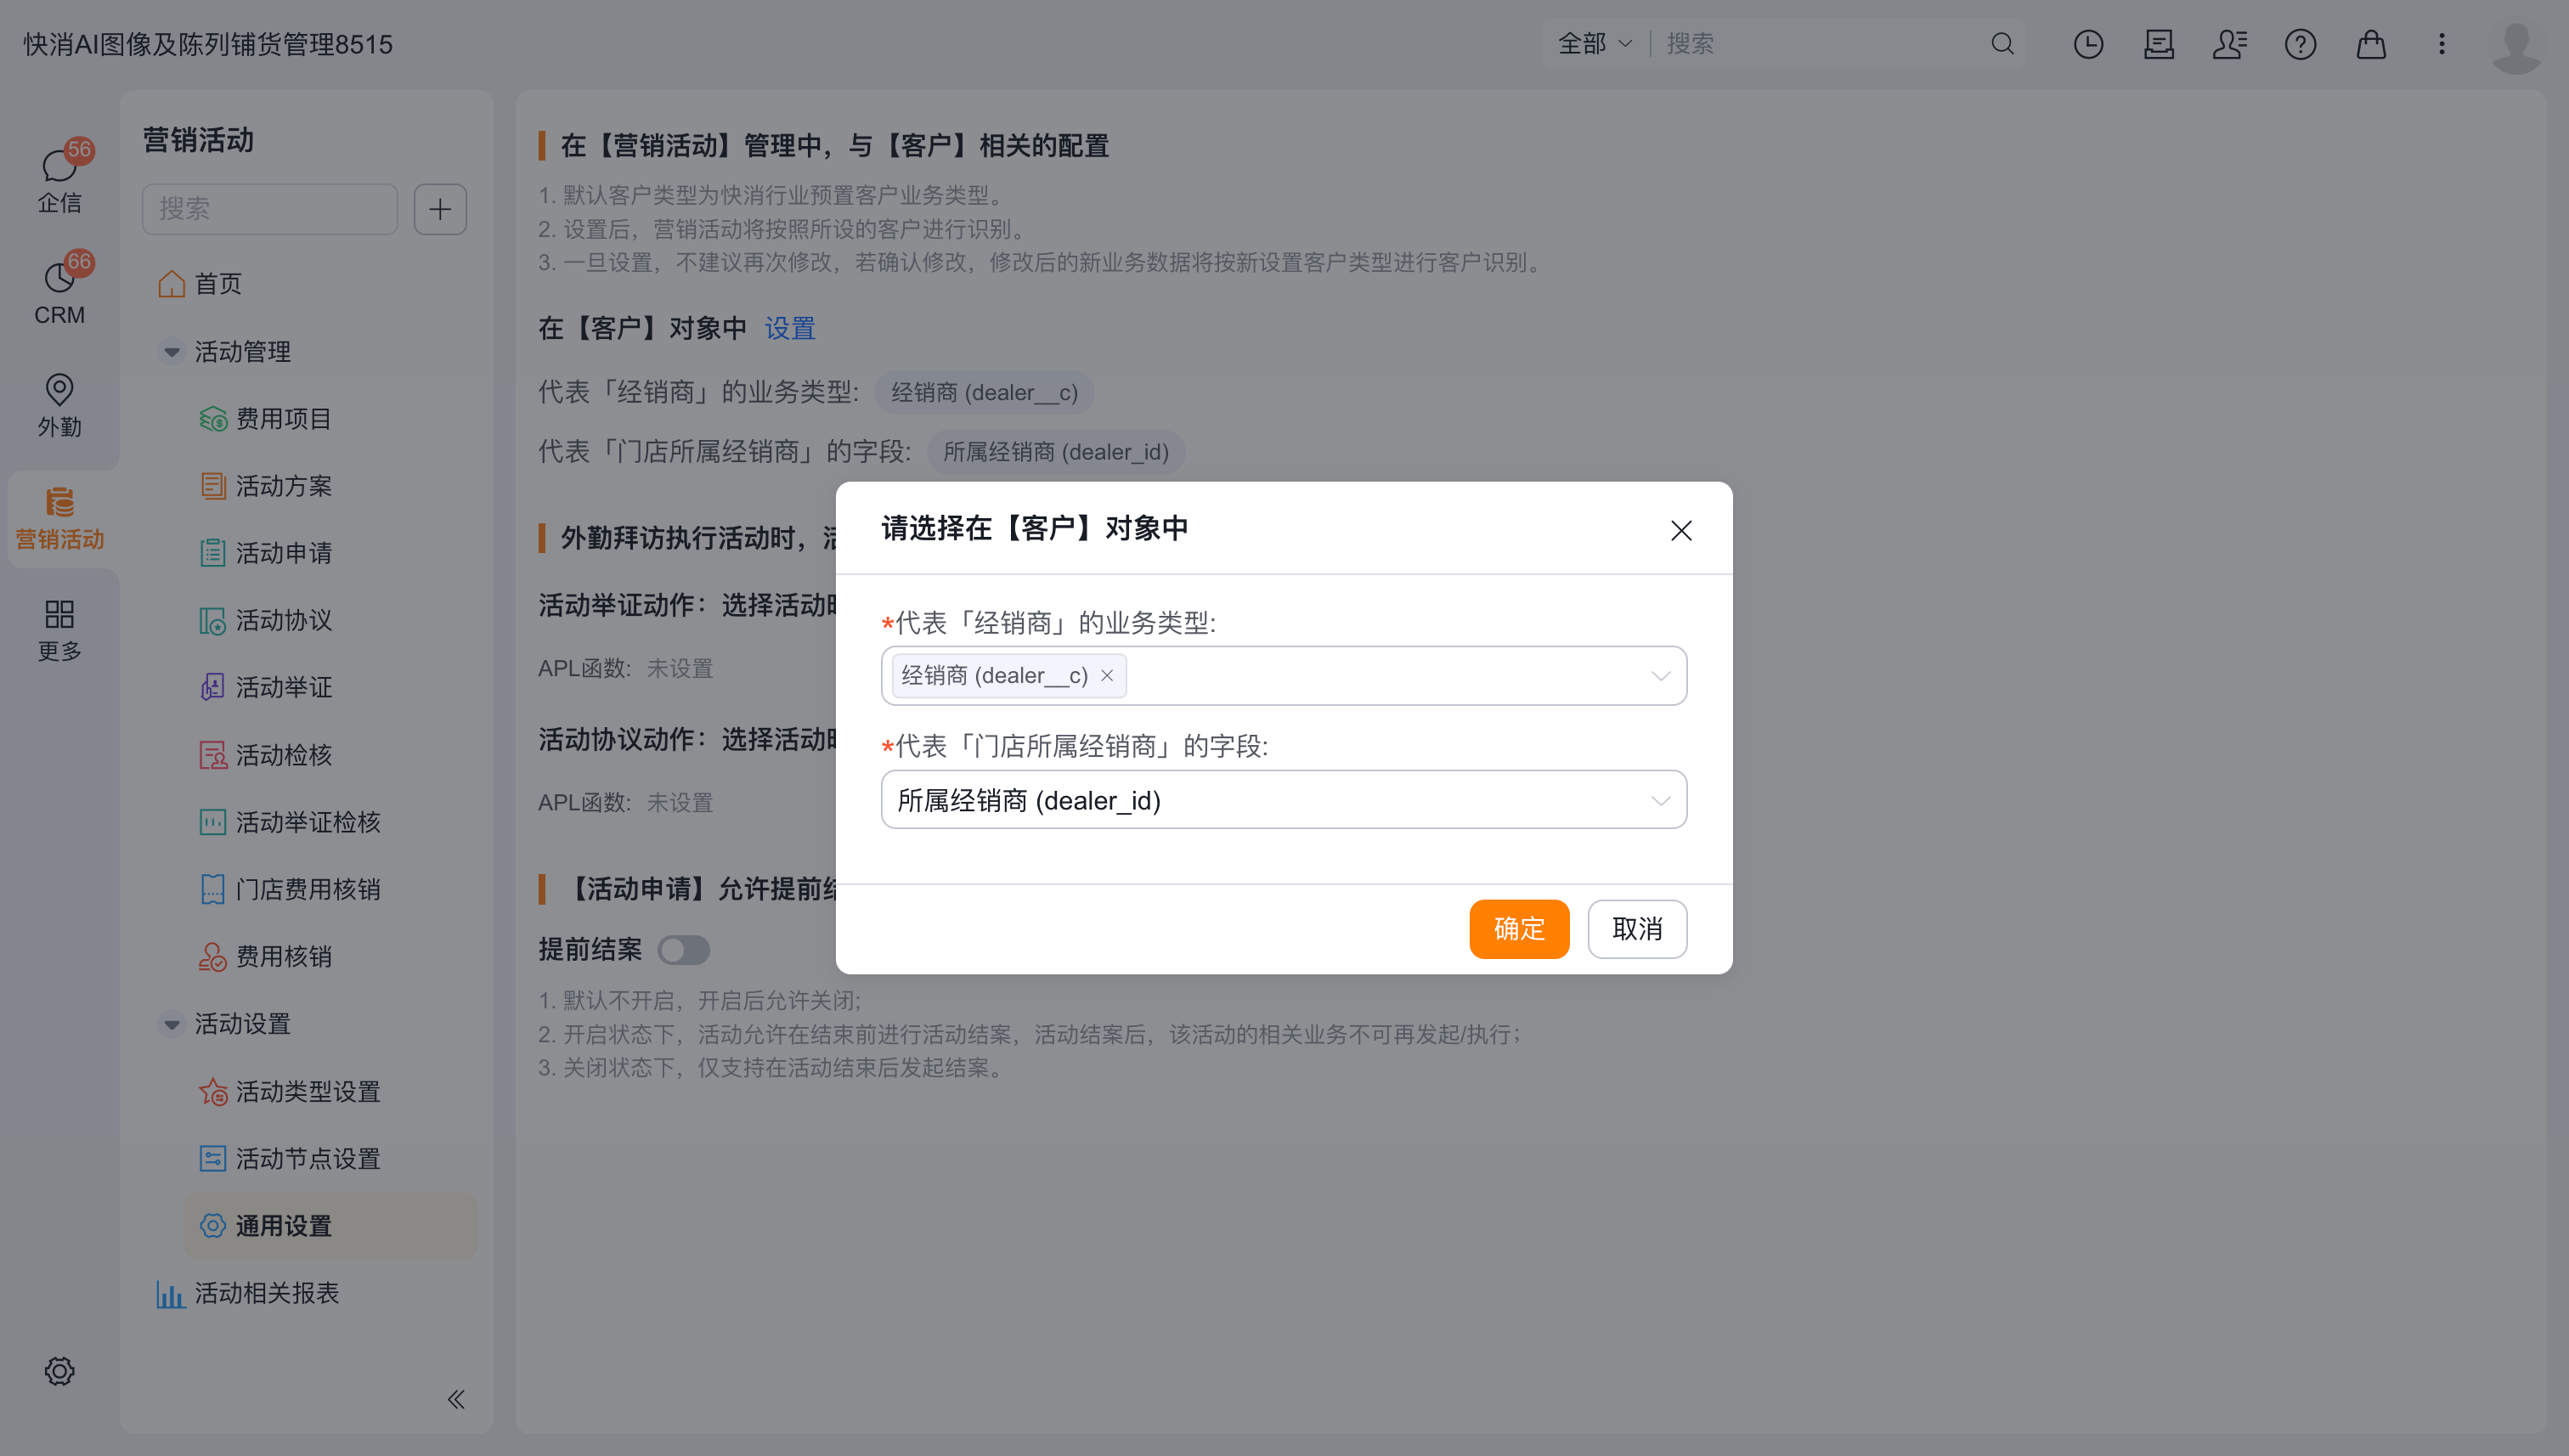Open 活动协议 menu item
Viewport: 2569px width, 1456px height.
coord(266,620)
